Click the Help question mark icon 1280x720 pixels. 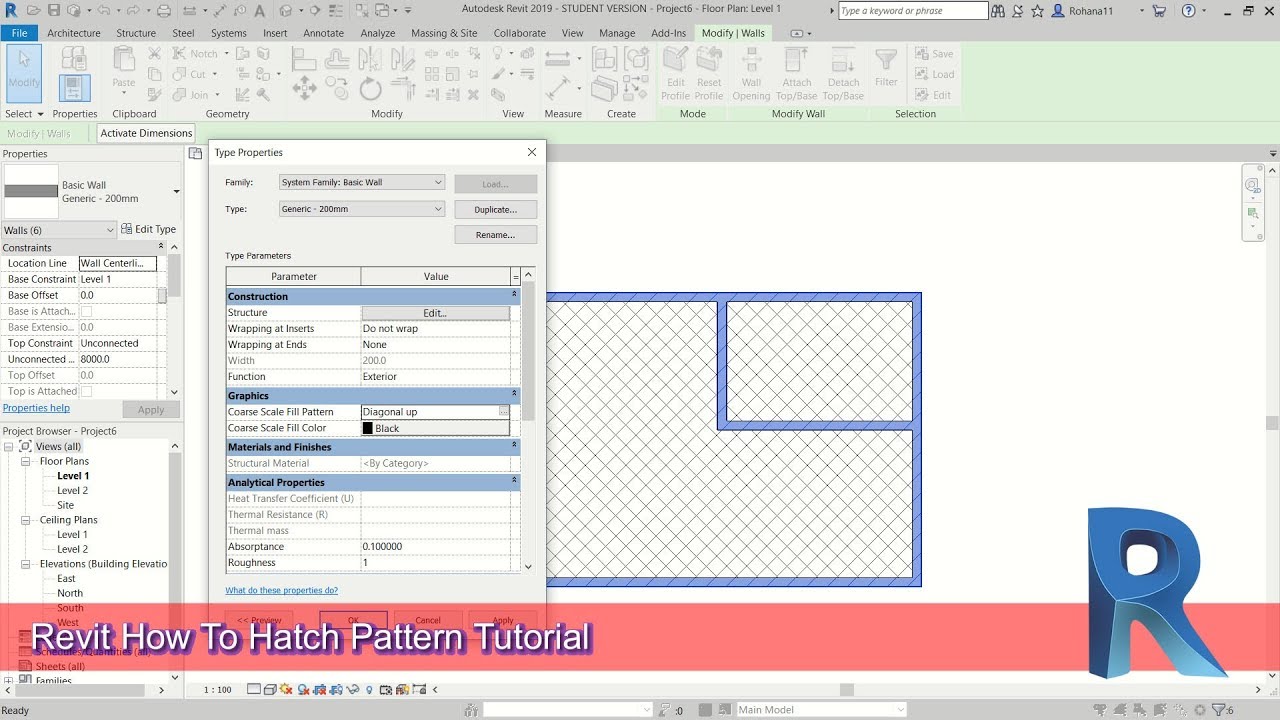1188,11
